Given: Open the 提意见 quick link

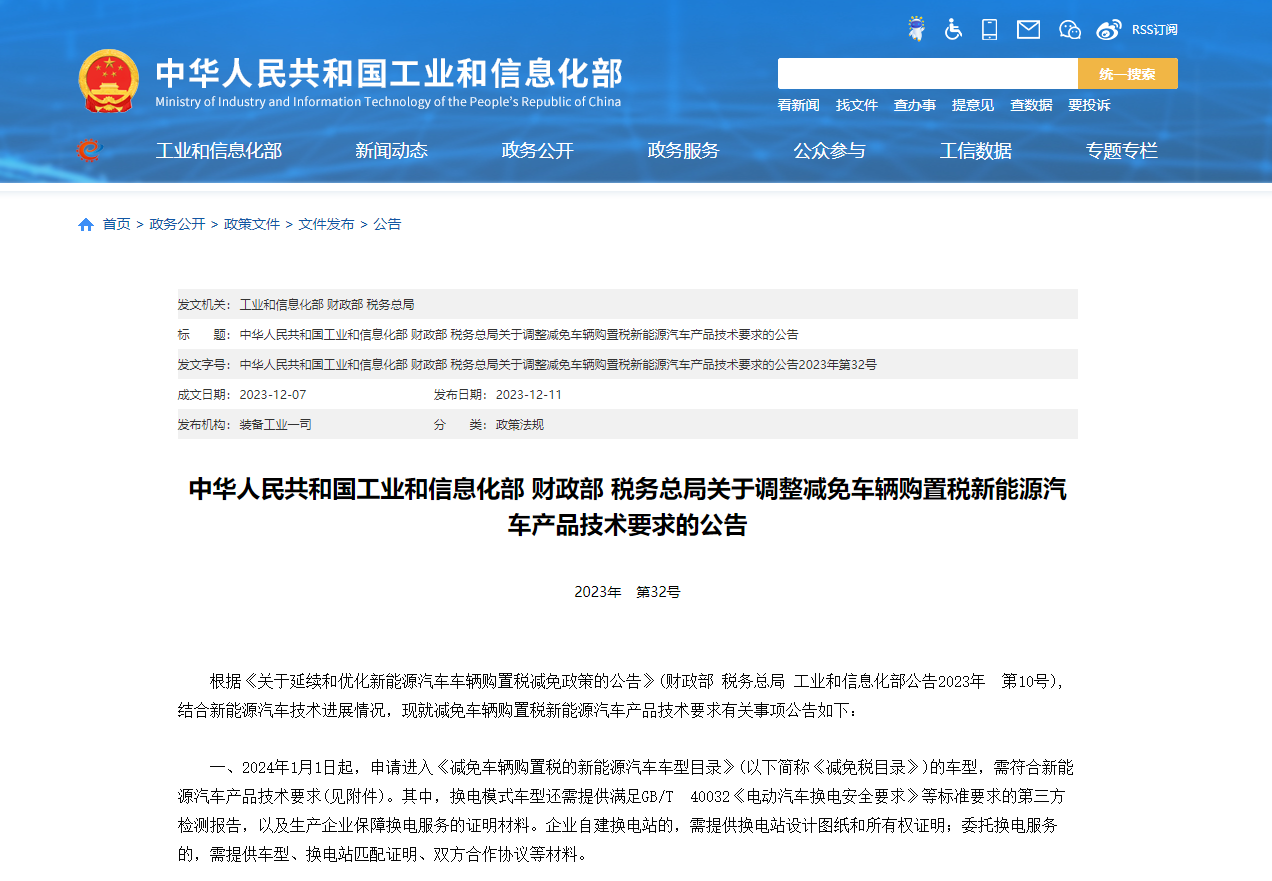Looking at the screenshot, I should click(x=973, y=105).
